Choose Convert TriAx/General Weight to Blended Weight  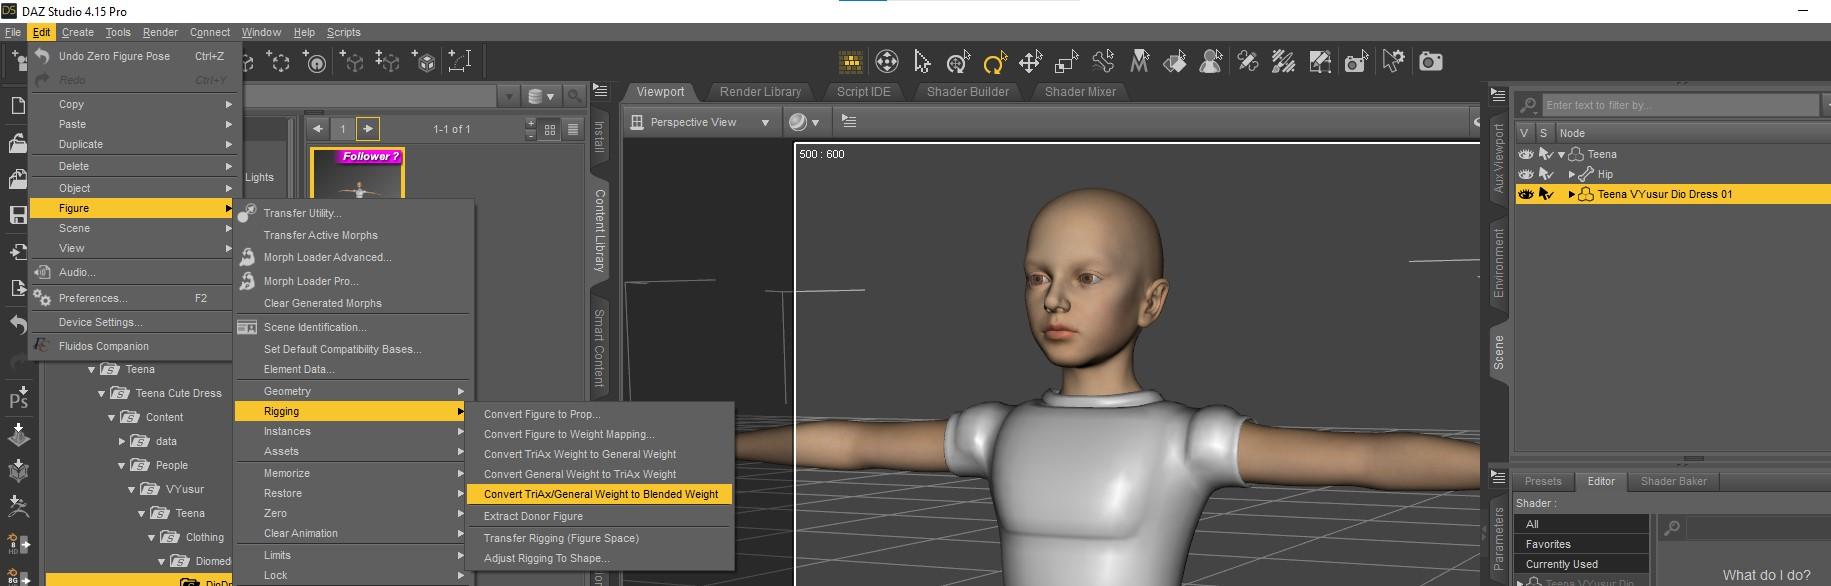click(x=600, y=494)
